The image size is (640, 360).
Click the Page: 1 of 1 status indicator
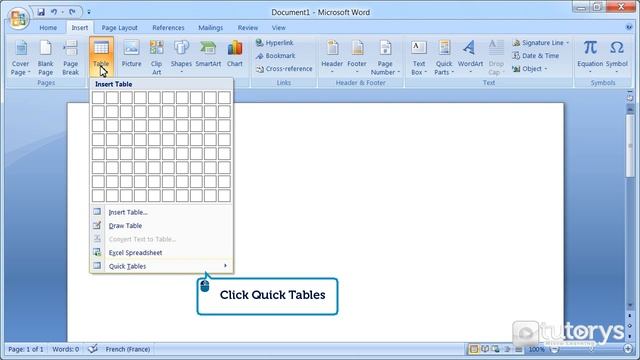click(26, 349)
